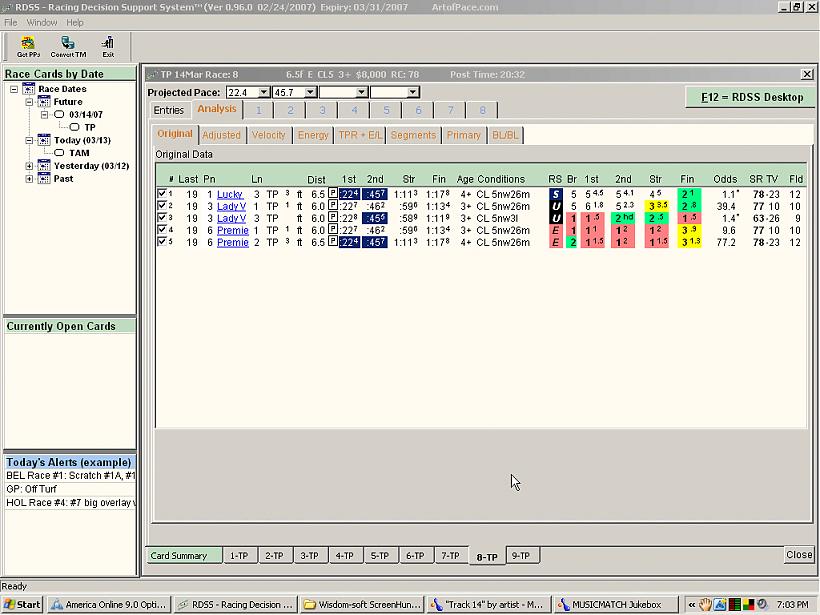
Task: Open Wisdom-soft ScreenHunter taskbar item
Action: (x=362, y=605)
